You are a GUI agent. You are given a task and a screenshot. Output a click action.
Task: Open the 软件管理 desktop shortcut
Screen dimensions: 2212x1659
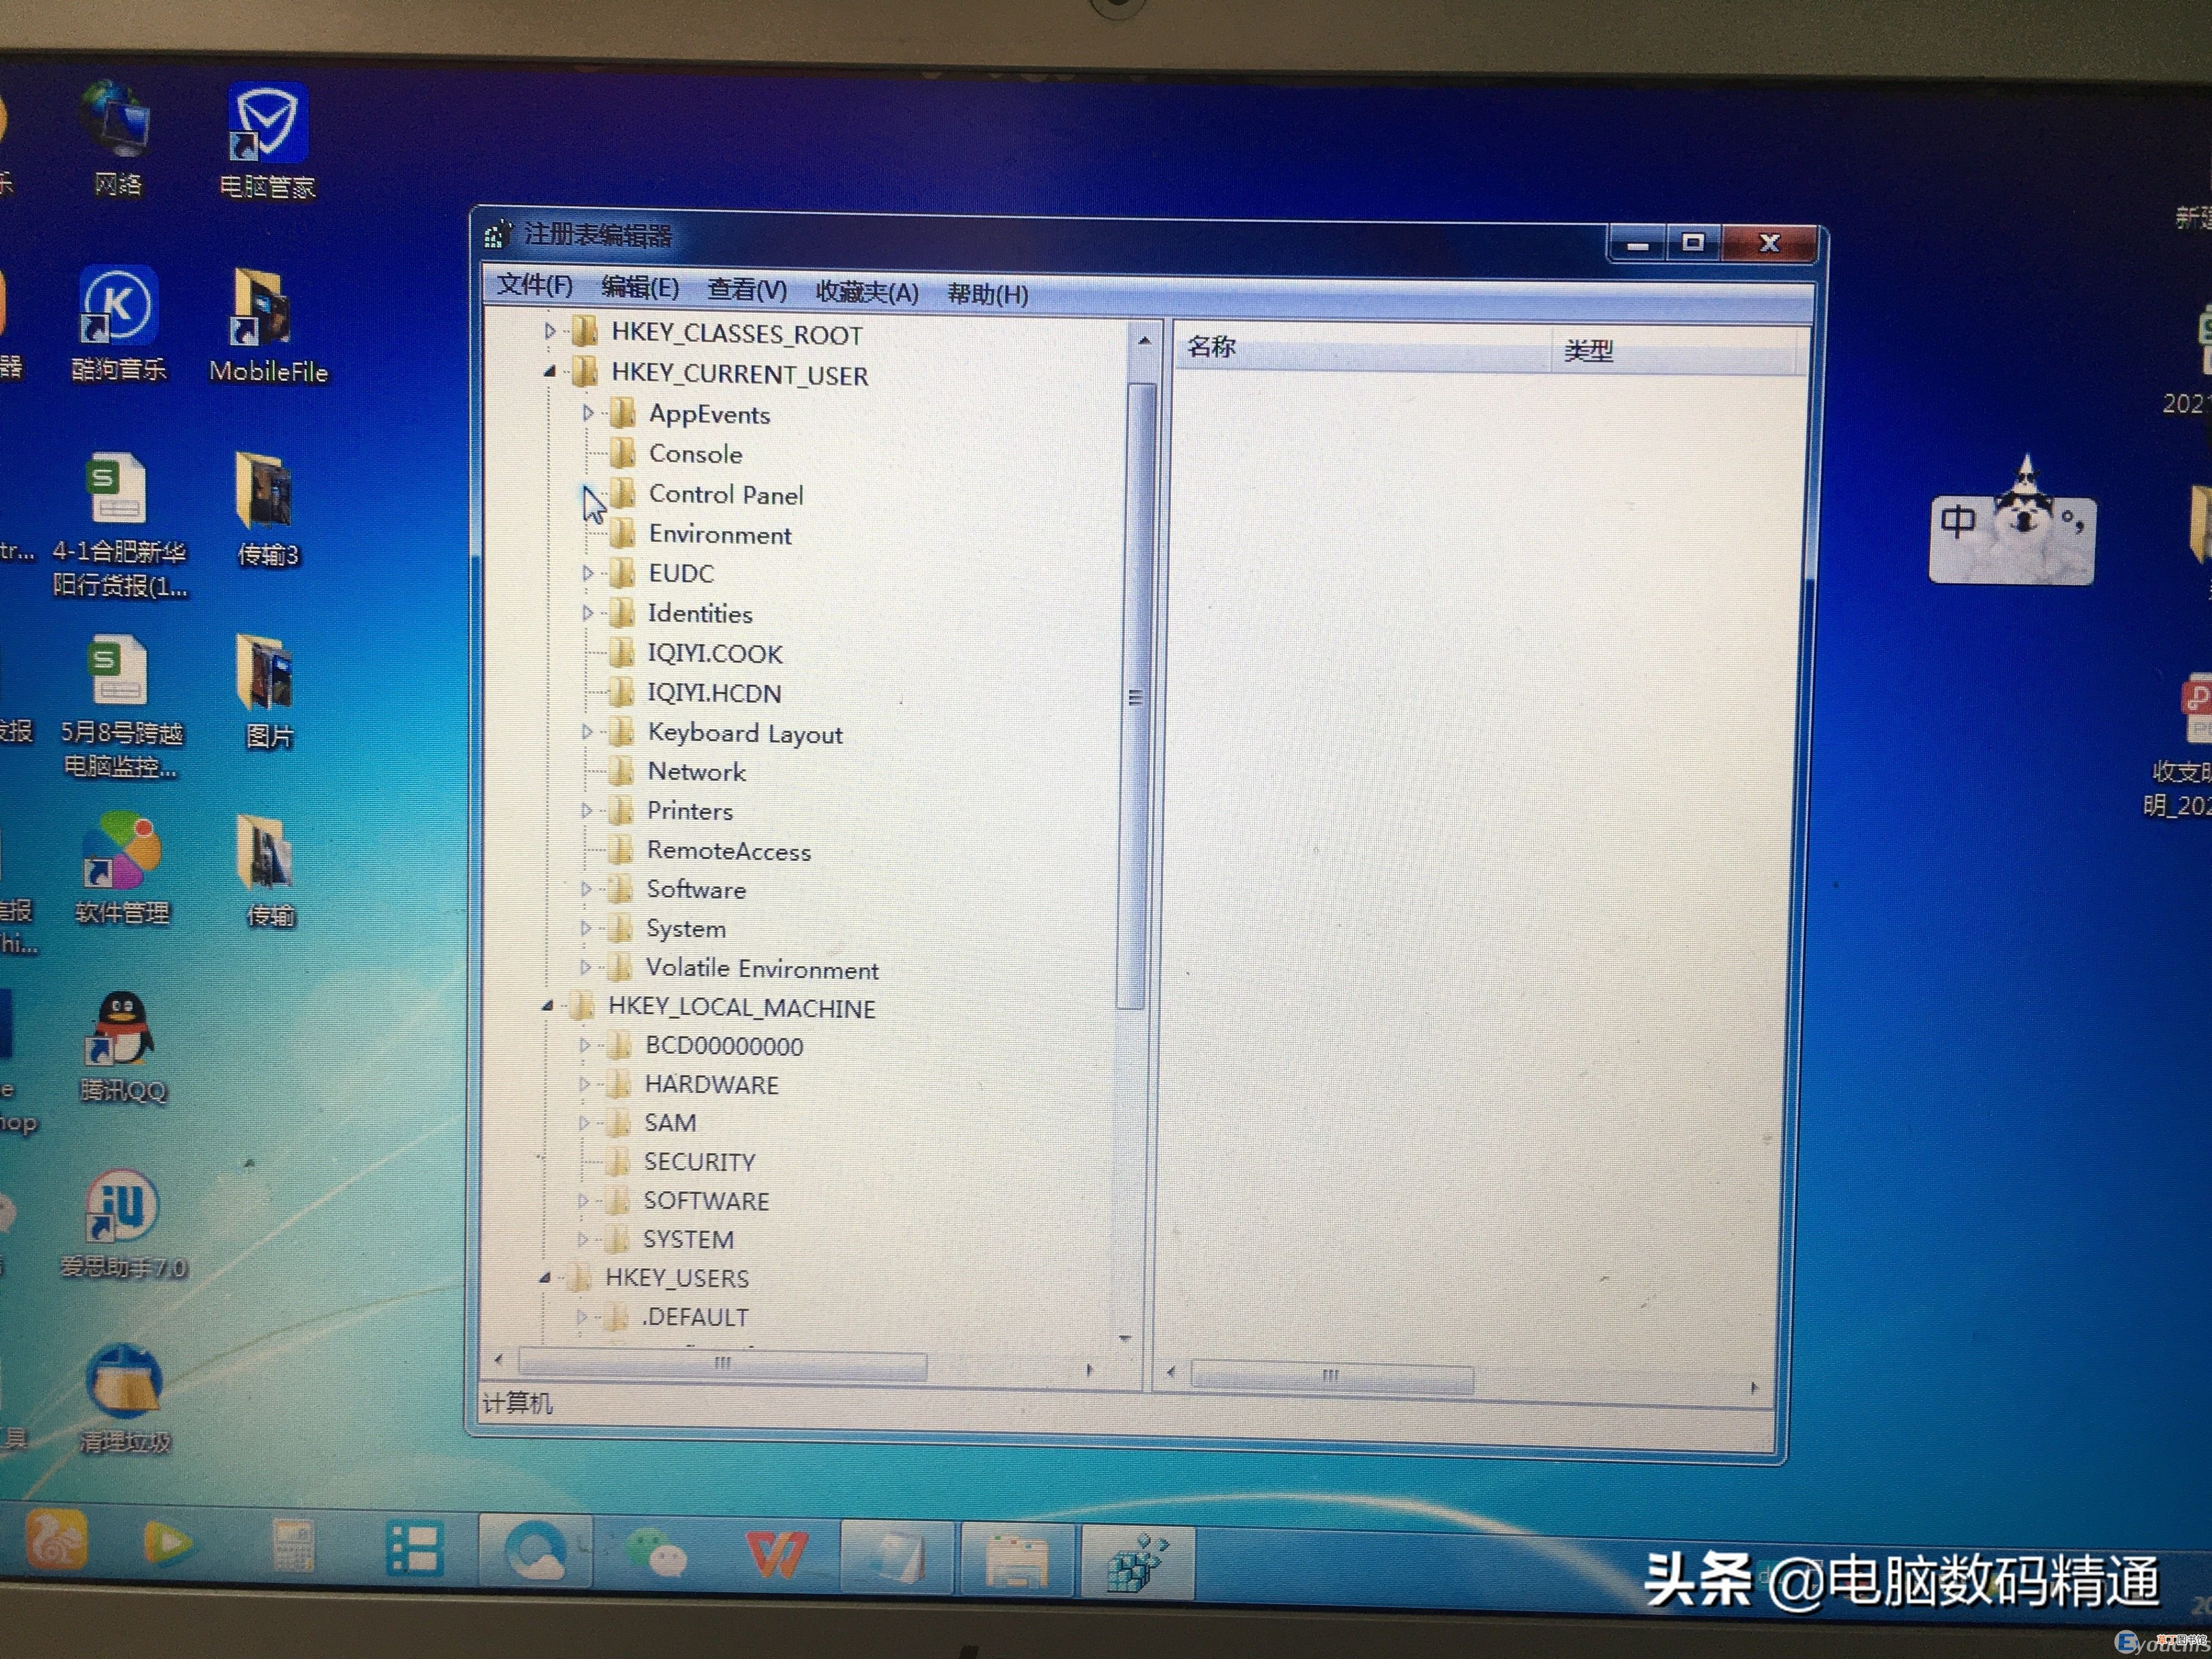pyautogui.click(x=121, y=868)
